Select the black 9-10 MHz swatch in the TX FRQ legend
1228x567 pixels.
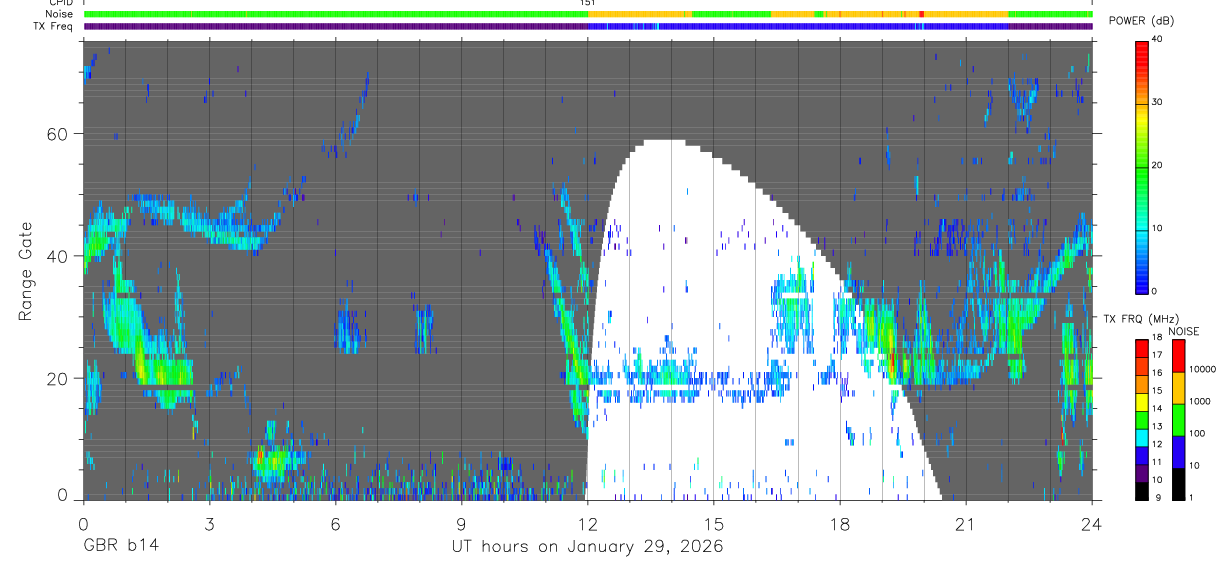point(1143,491)
